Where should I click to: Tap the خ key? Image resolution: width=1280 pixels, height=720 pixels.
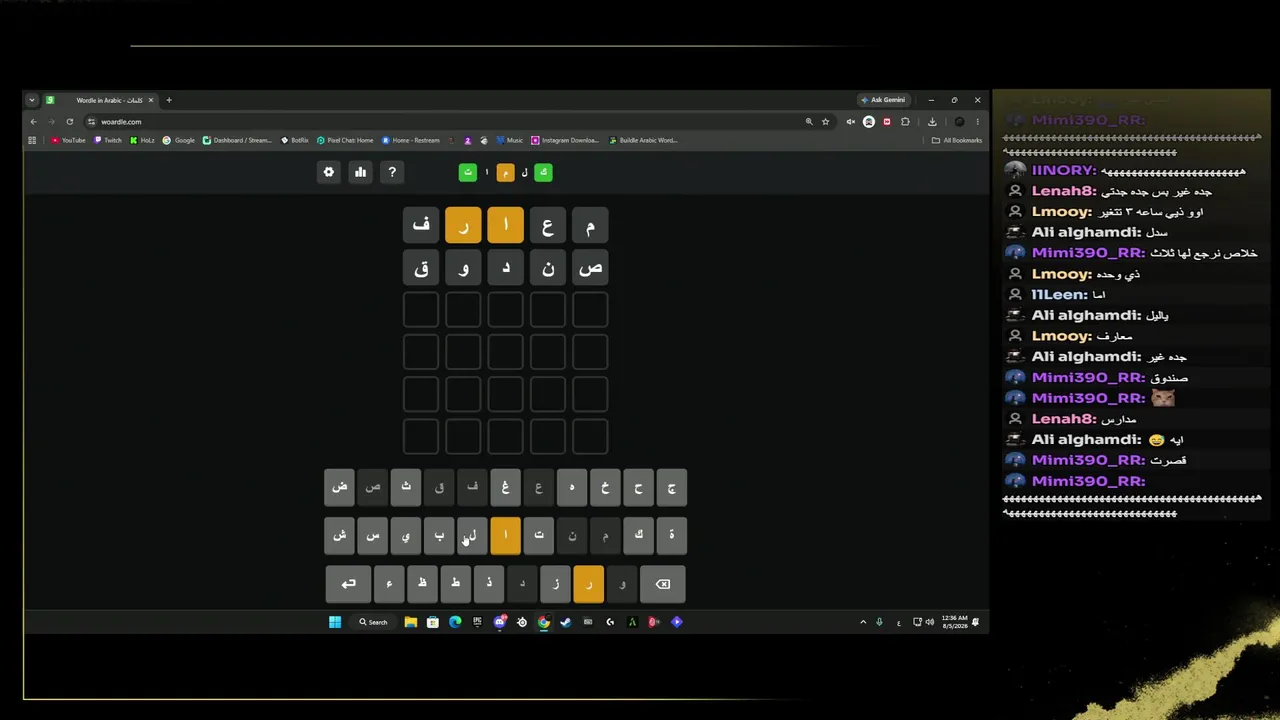tap(605, 487)
